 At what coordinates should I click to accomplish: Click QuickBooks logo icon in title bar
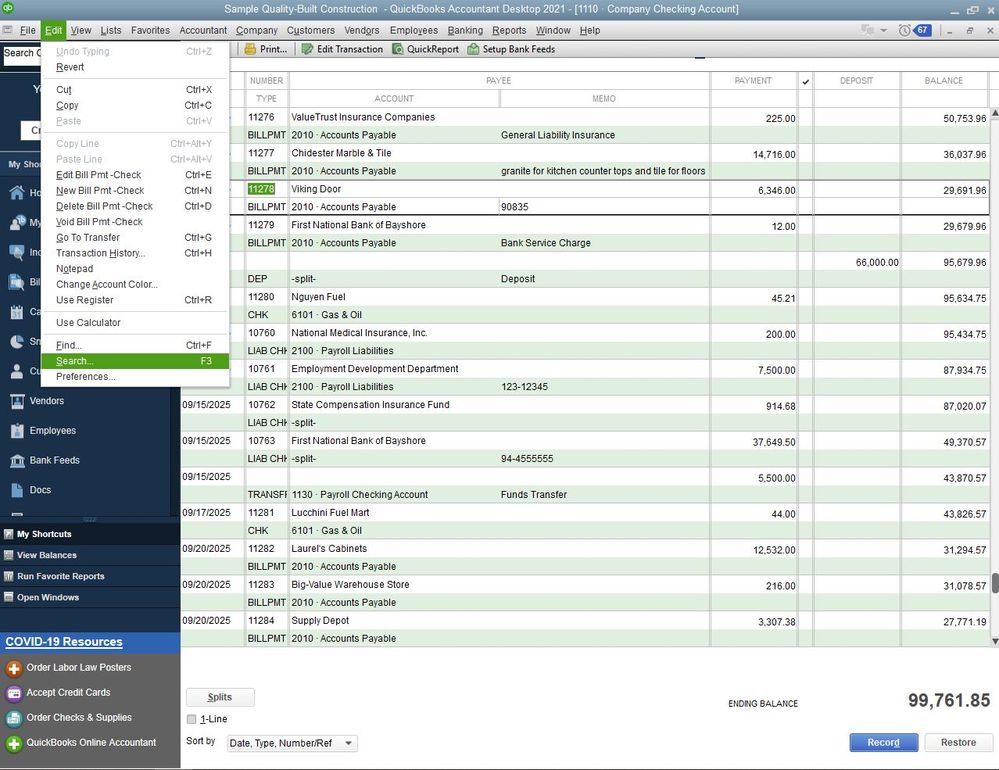click(x=7, y=8)
